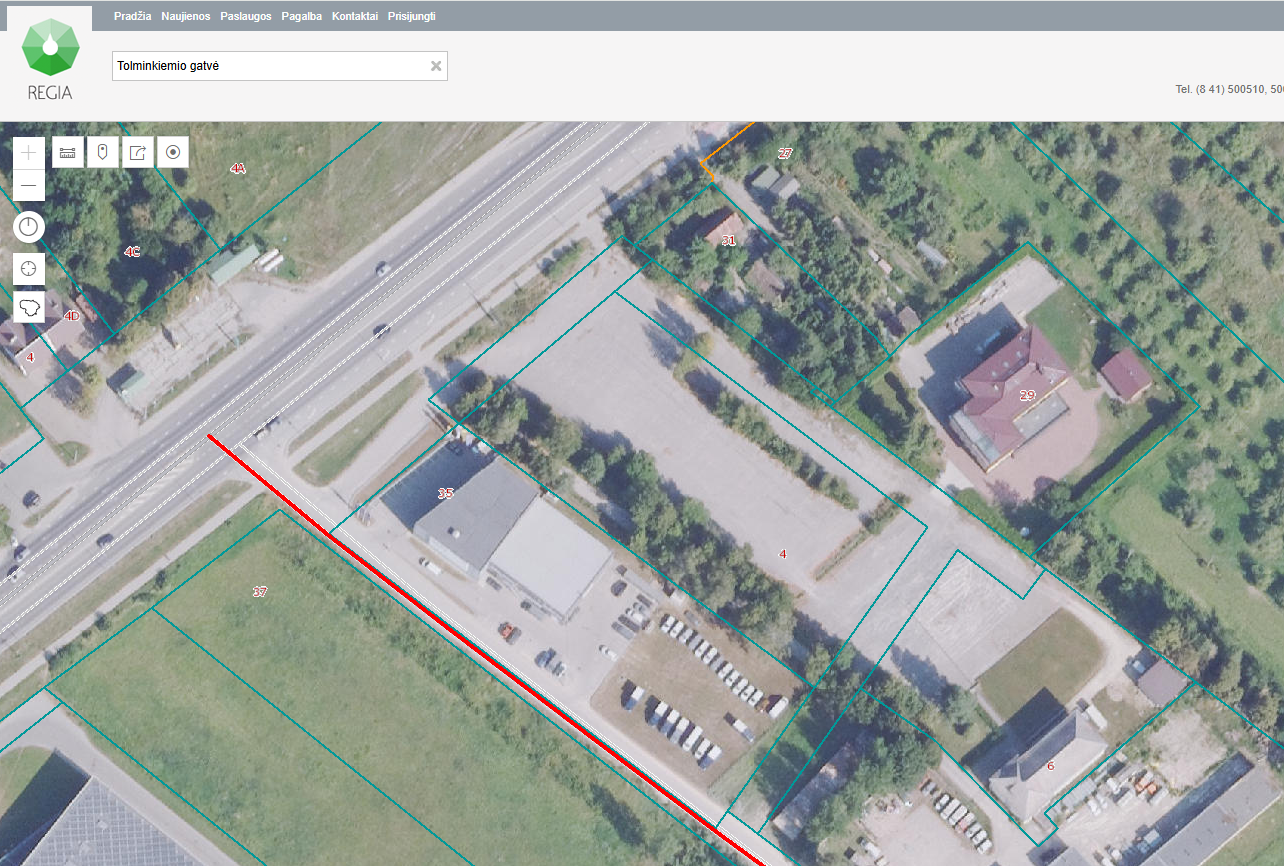Viewport: 1284px width, 866px height.
Task: Click address label 35 on the map
Action: (446, 494)
